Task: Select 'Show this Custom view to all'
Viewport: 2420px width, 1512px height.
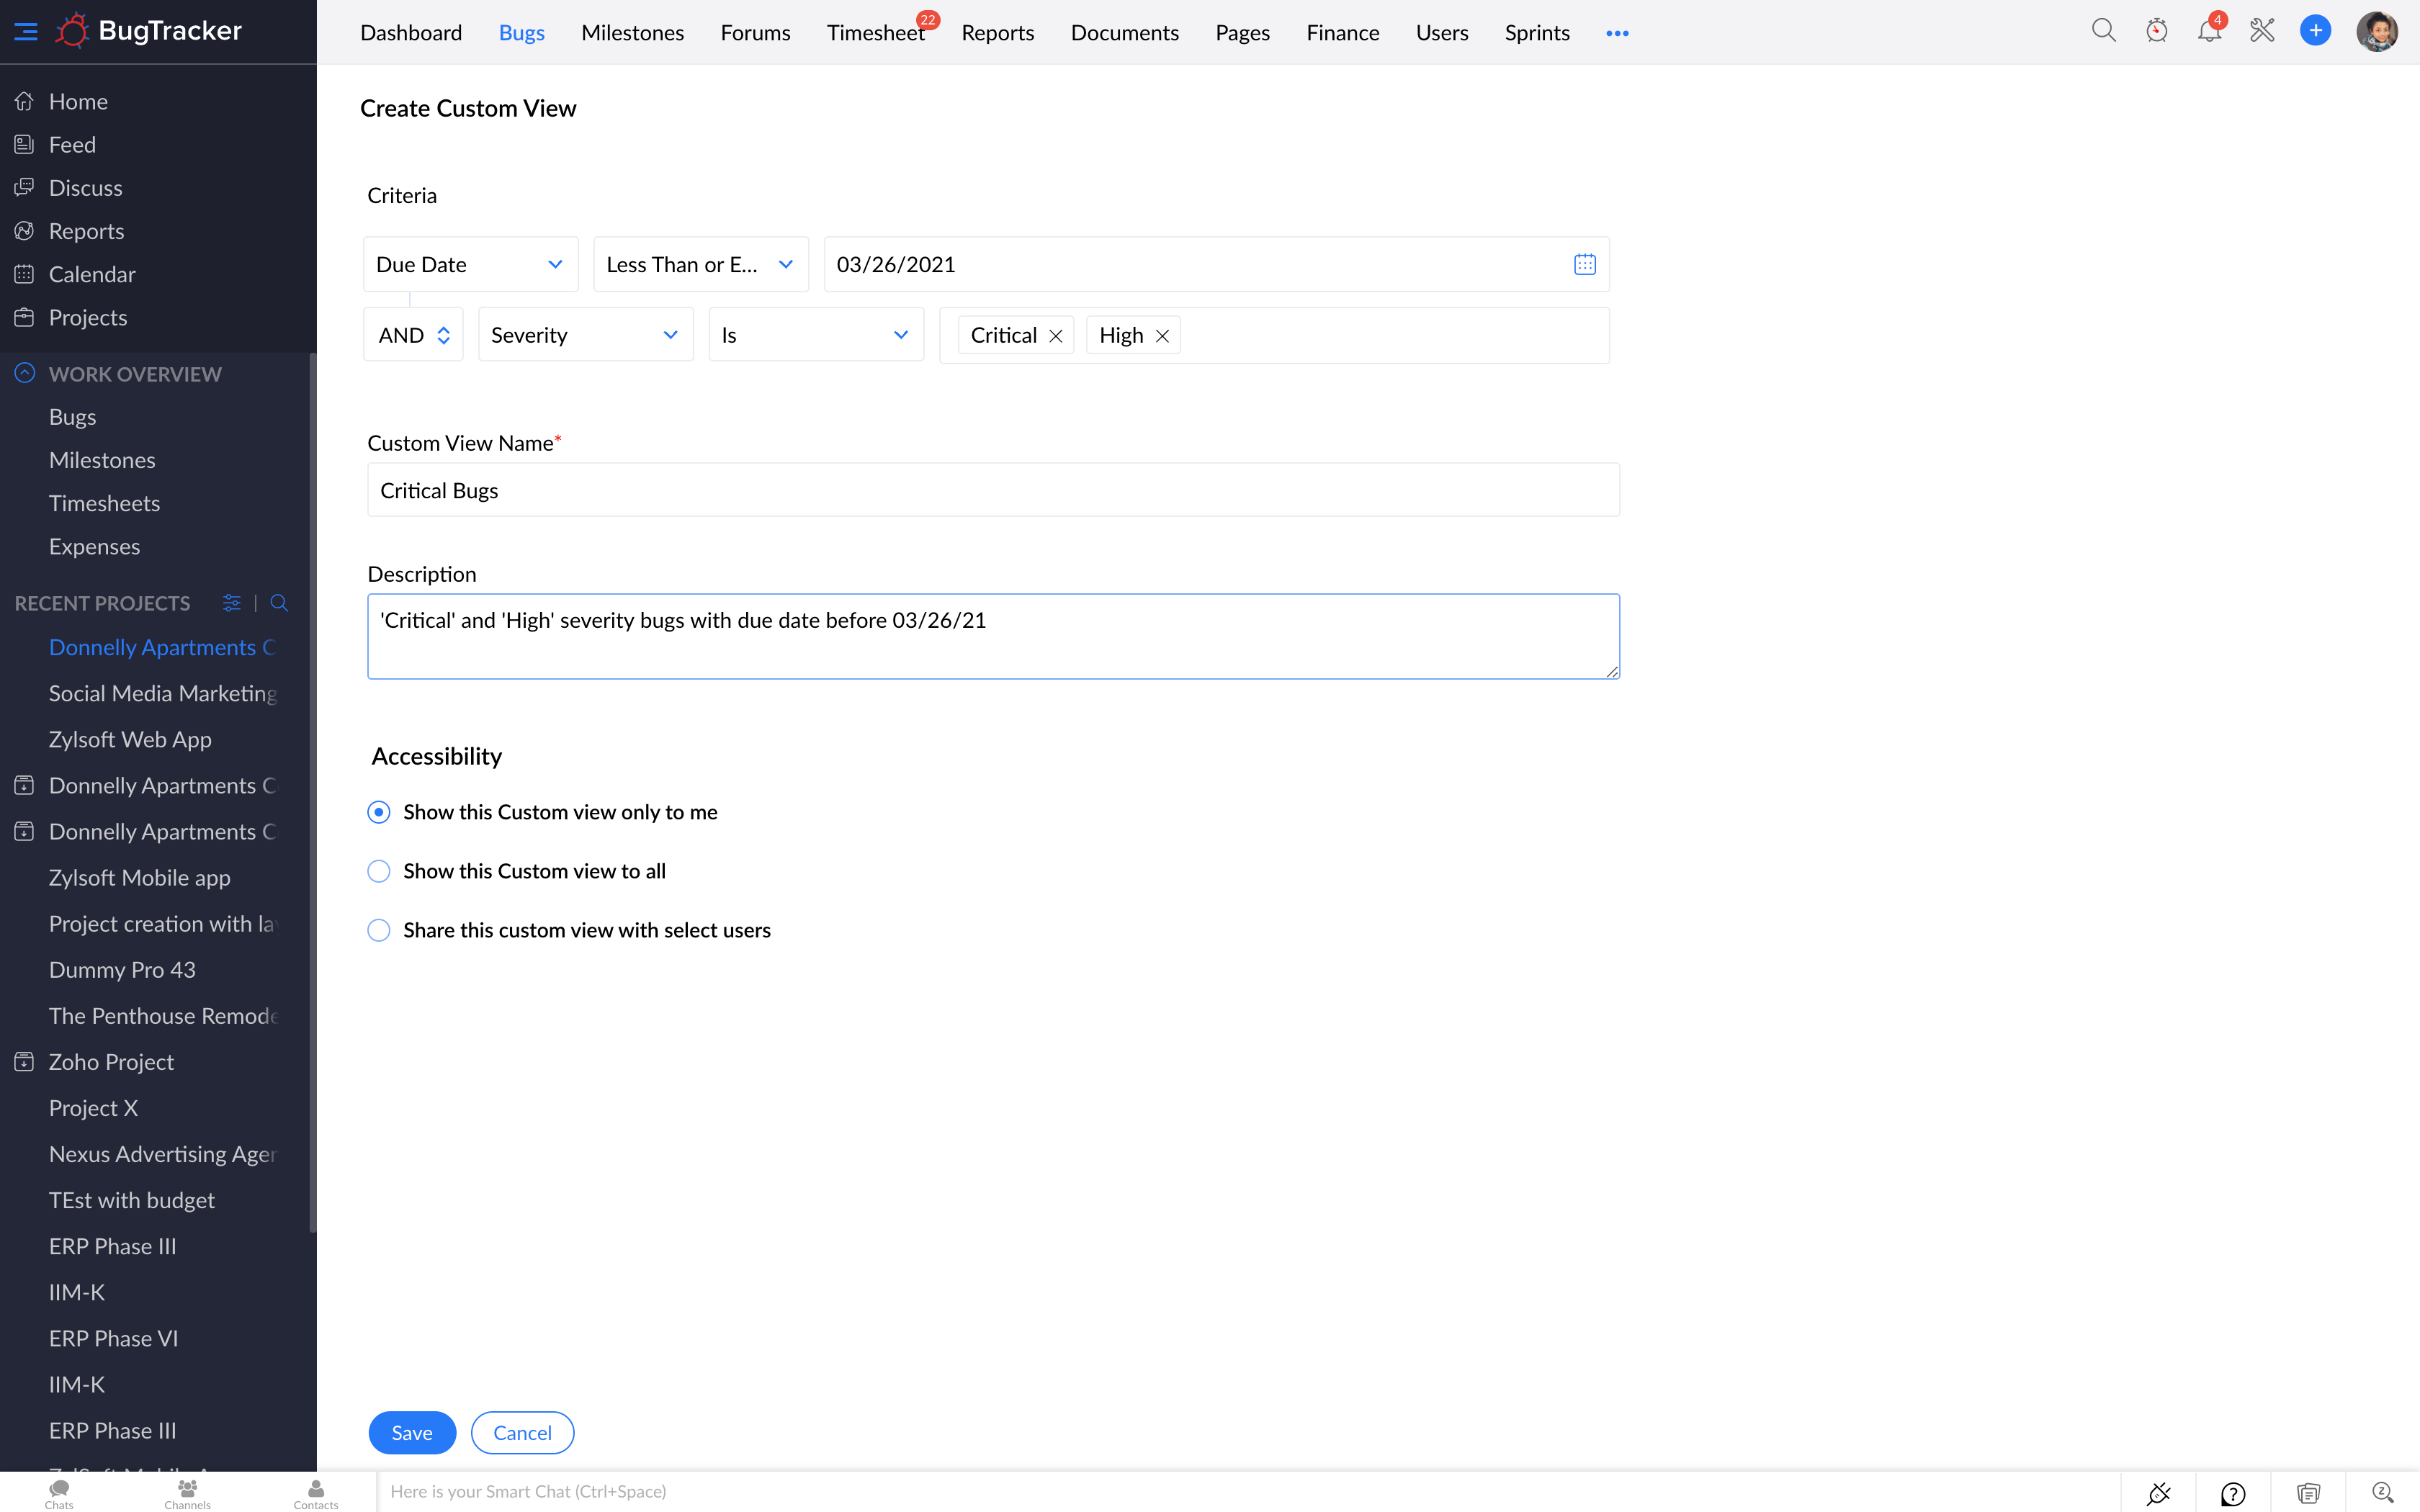Action: pyautogui.click(x=378, y=871)
